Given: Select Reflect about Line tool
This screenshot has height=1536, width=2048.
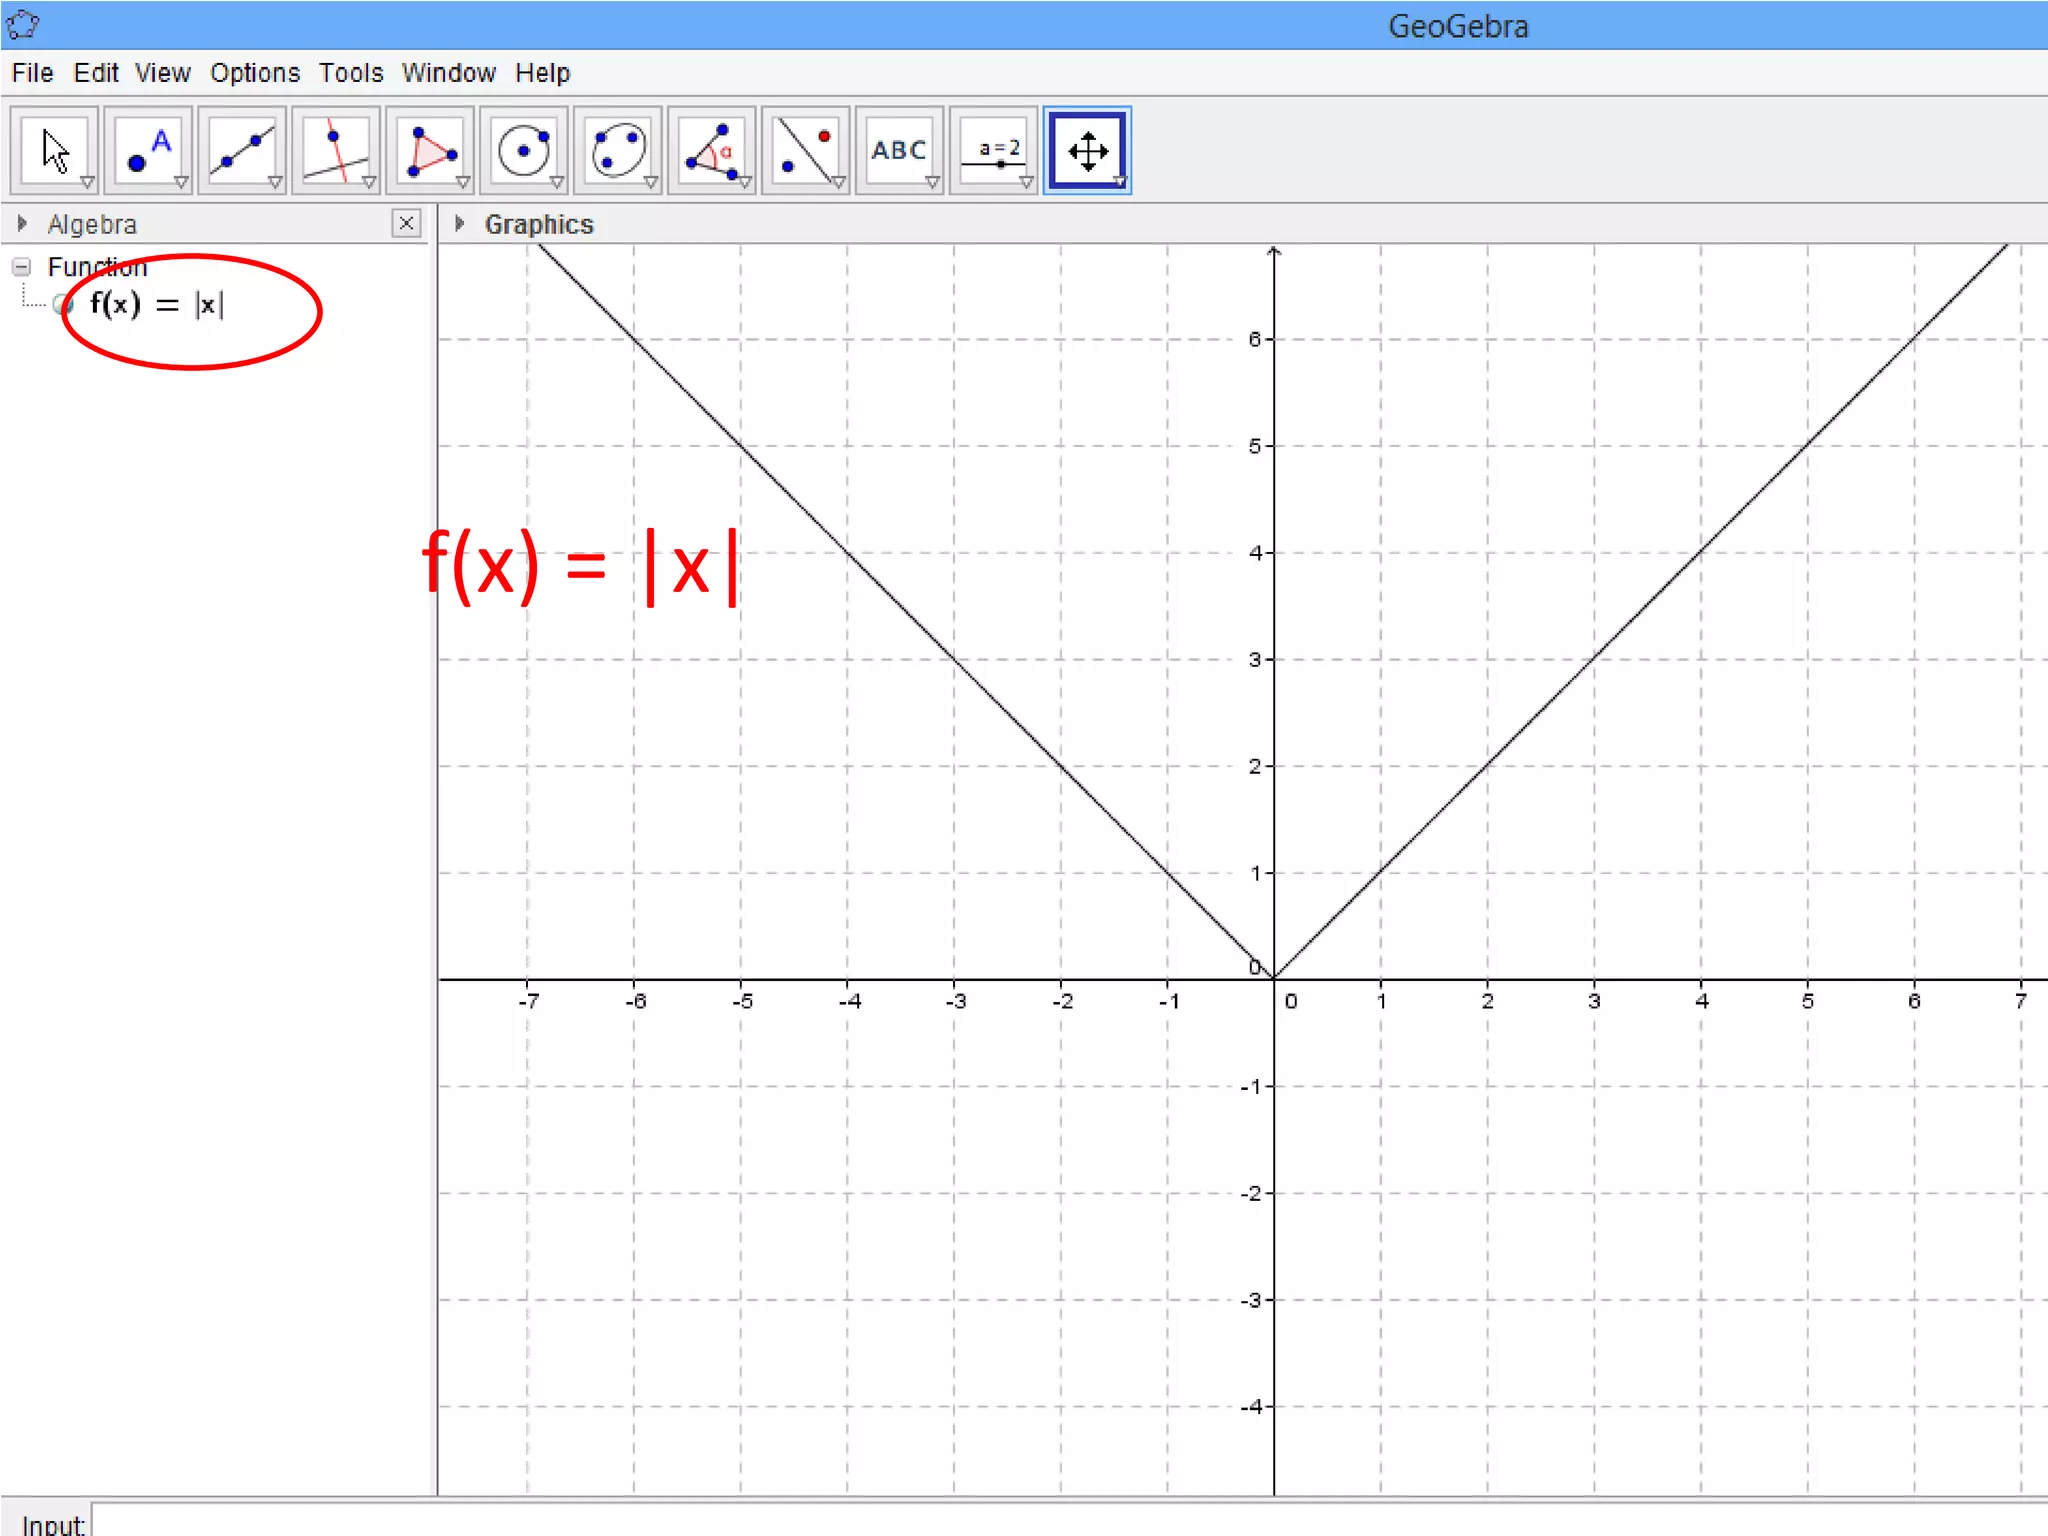Looking at the screenshot, I should coord(806,150).
